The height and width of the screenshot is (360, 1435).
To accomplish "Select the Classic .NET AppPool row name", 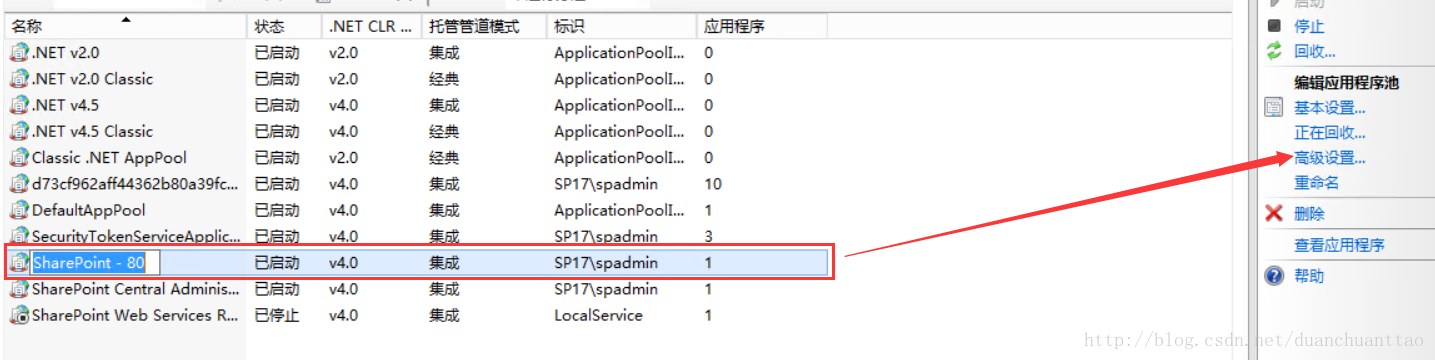I will 109,157.
